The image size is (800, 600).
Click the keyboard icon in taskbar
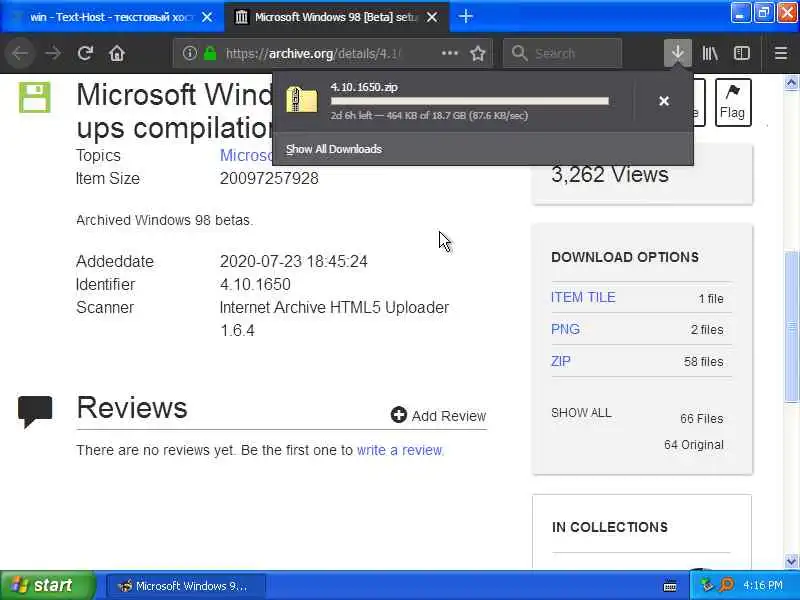(670, 586)
